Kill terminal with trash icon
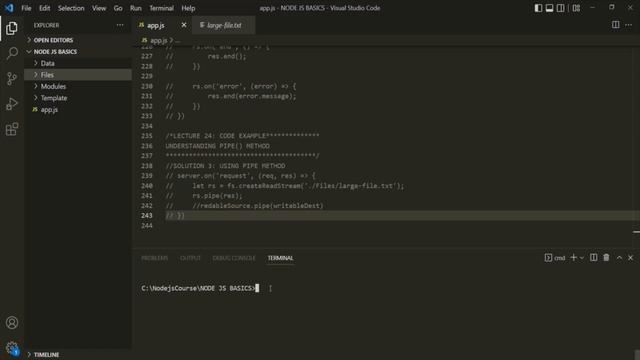The height and width of the screenshot is (360, 640). 606,258
